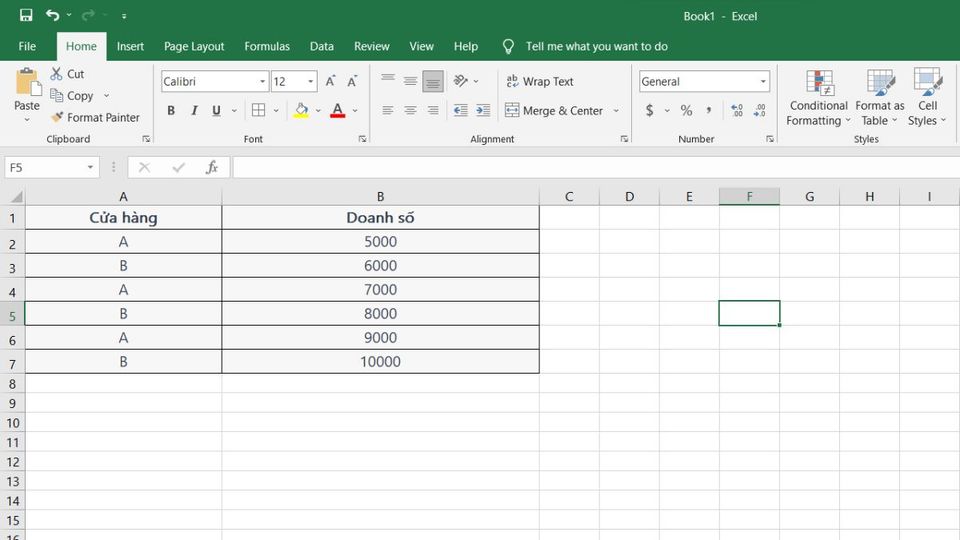Open Number format dialog launcher
960x540 pixels.
coord(770,139)
